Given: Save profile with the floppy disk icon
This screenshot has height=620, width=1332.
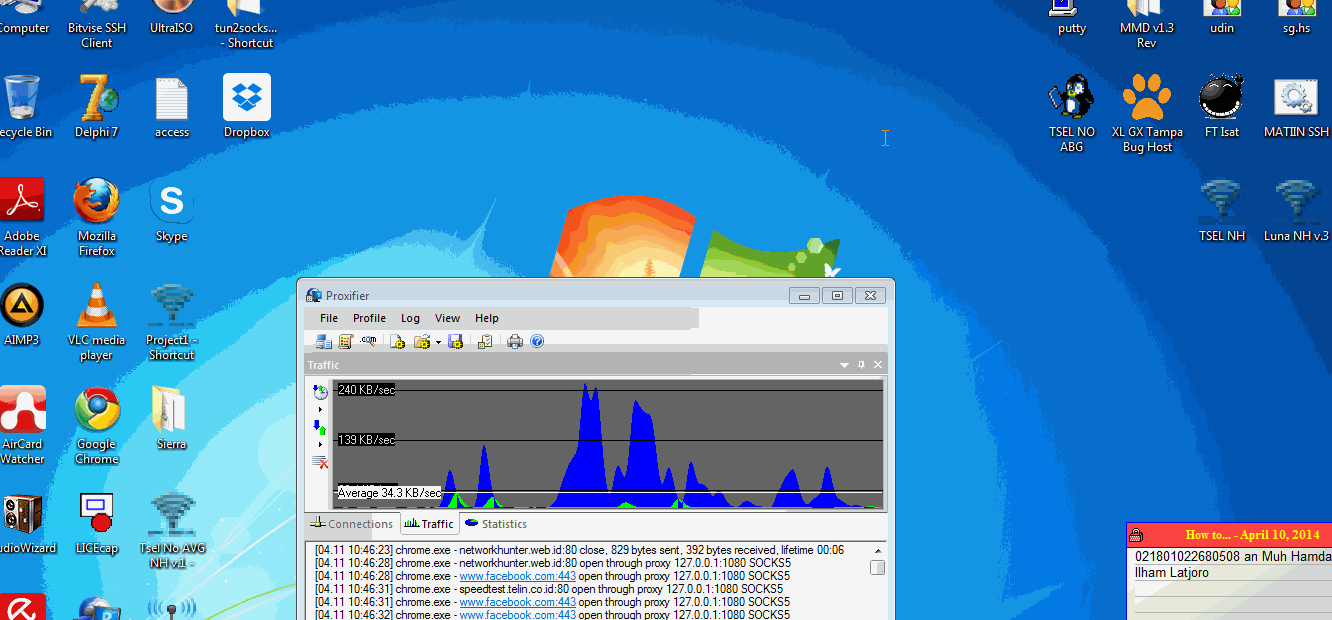Looking at the screenshot, I should [455, 341].
